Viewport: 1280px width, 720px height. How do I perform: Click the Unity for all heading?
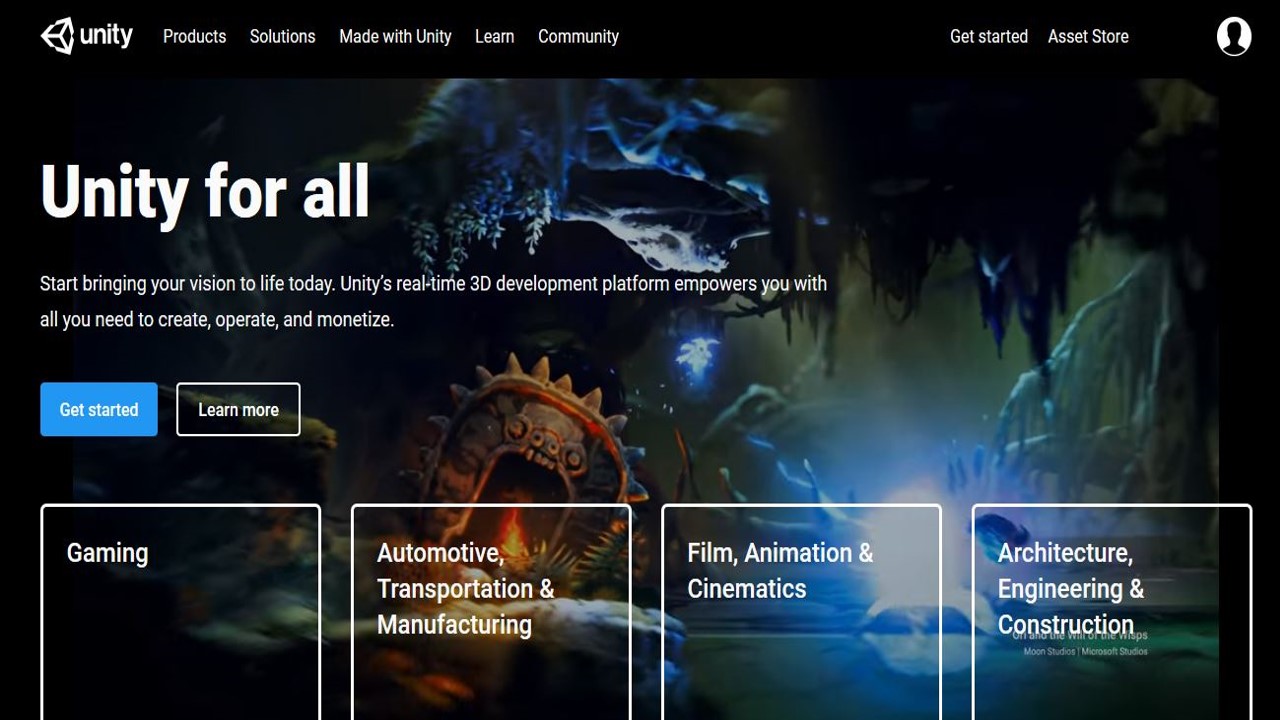click(x=204, y=192)
